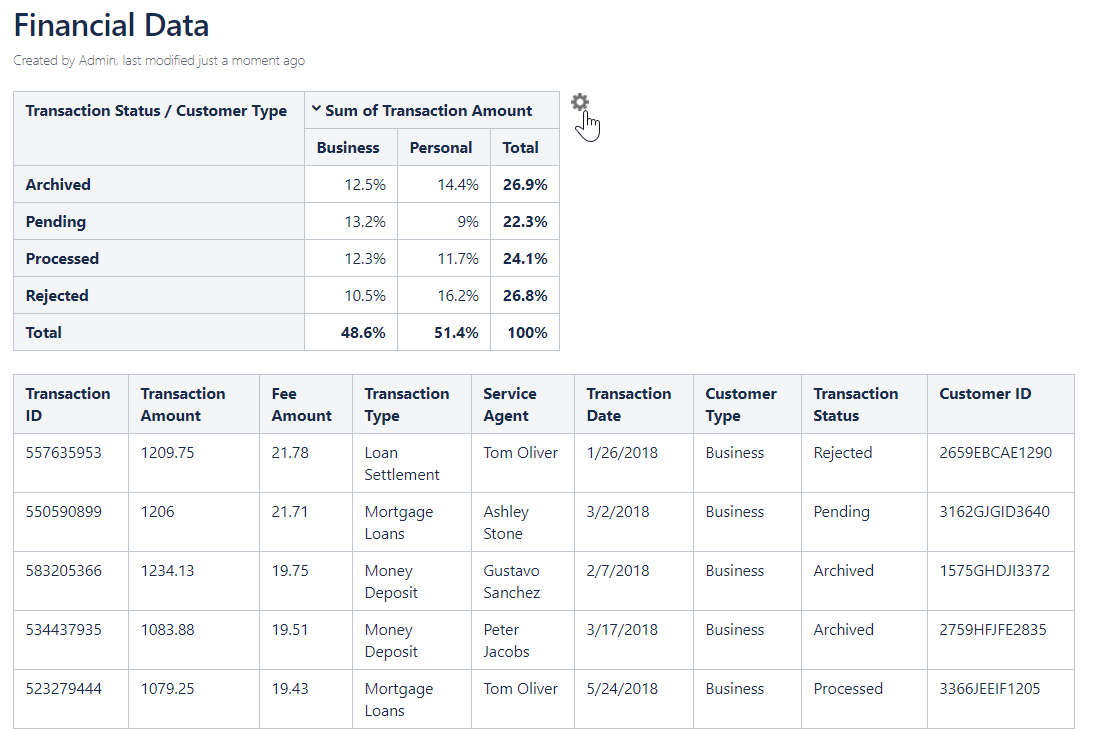Click the Customer ID column header
1093x729 pixels.
click(x=985, y=394)
